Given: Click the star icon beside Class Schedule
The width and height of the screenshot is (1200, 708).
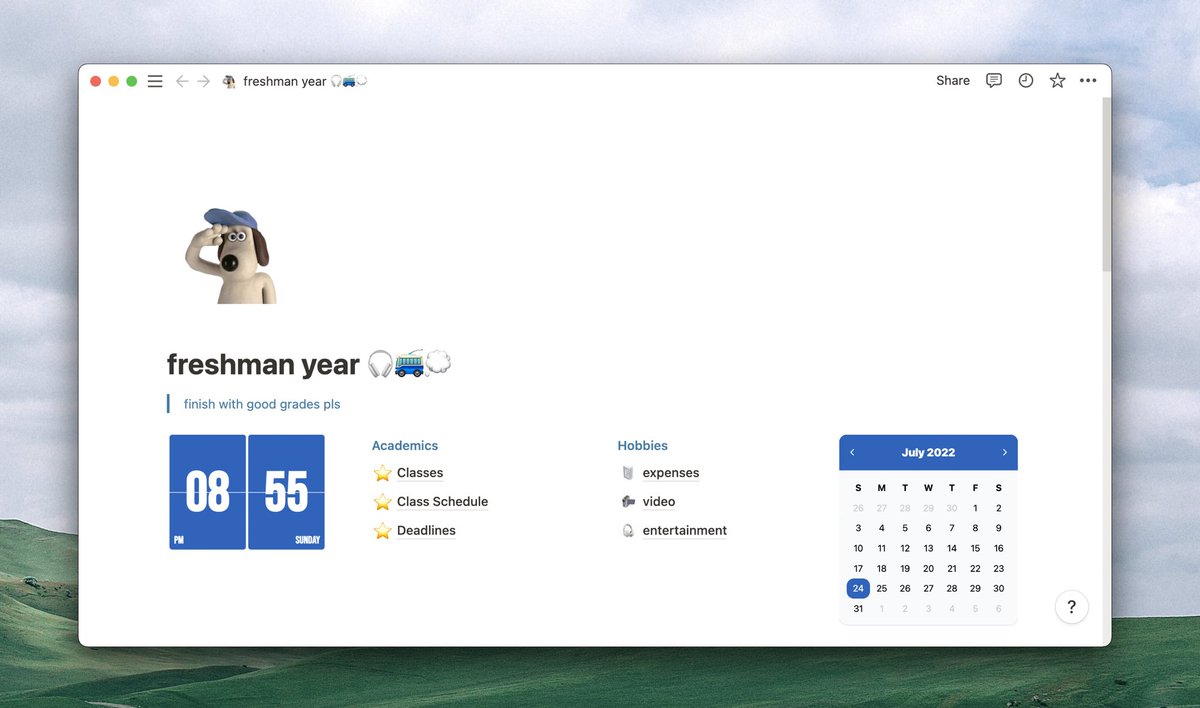Looking at the screenshot, I should pos(382,502).
